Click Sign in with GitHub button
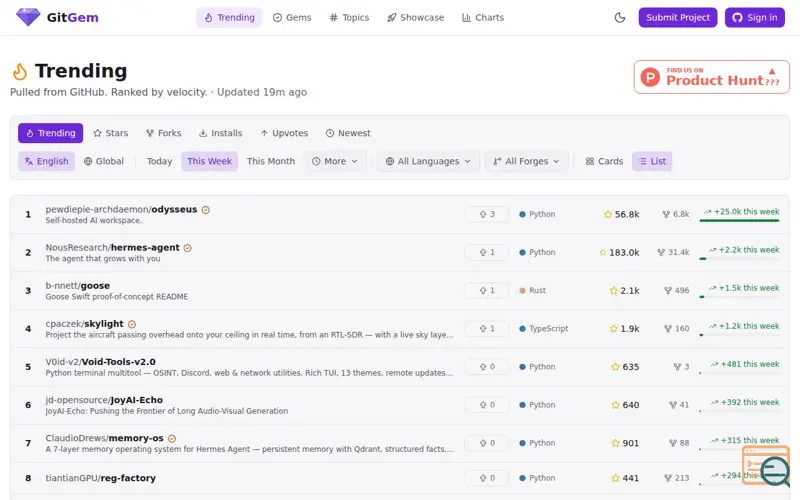This screenshot has height=500, width=800. [x=755, y=17]
